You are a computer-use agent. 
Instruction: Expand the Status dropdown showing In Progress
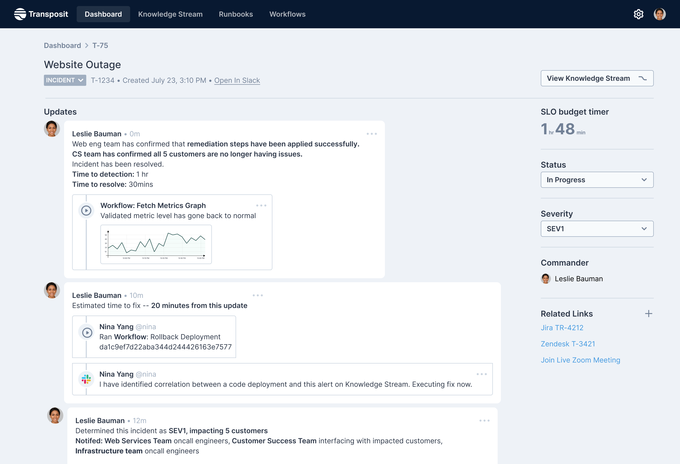click(597, 180)
